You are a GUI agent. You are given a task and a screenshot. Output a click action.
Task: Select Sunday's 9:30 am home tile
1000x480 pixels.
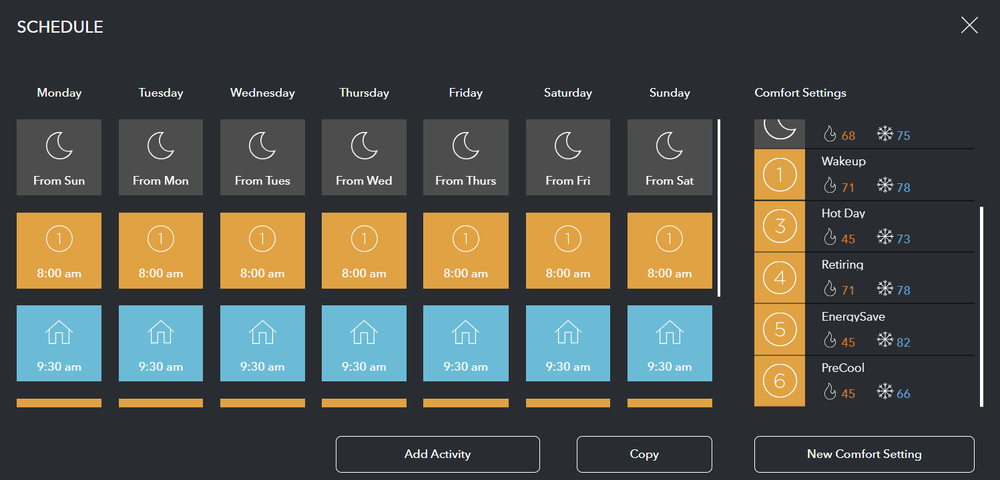670,343
